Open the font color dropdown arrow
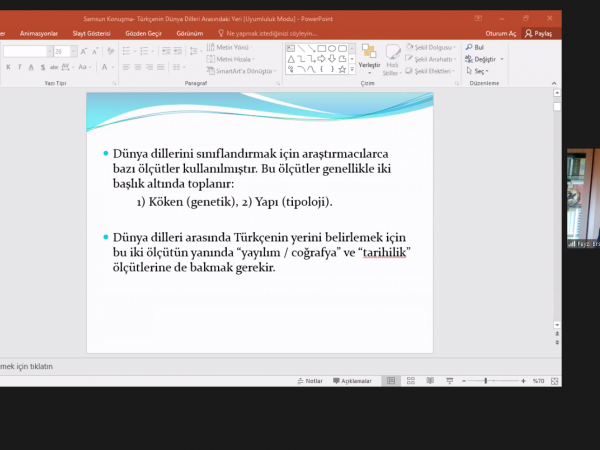 pyautogui.click(x=113, y=67)
